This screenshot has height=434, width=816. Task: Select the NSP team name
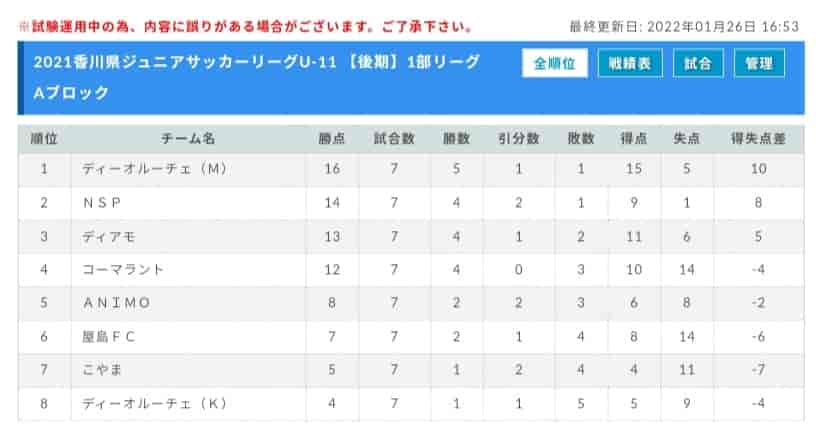point(102,203)
